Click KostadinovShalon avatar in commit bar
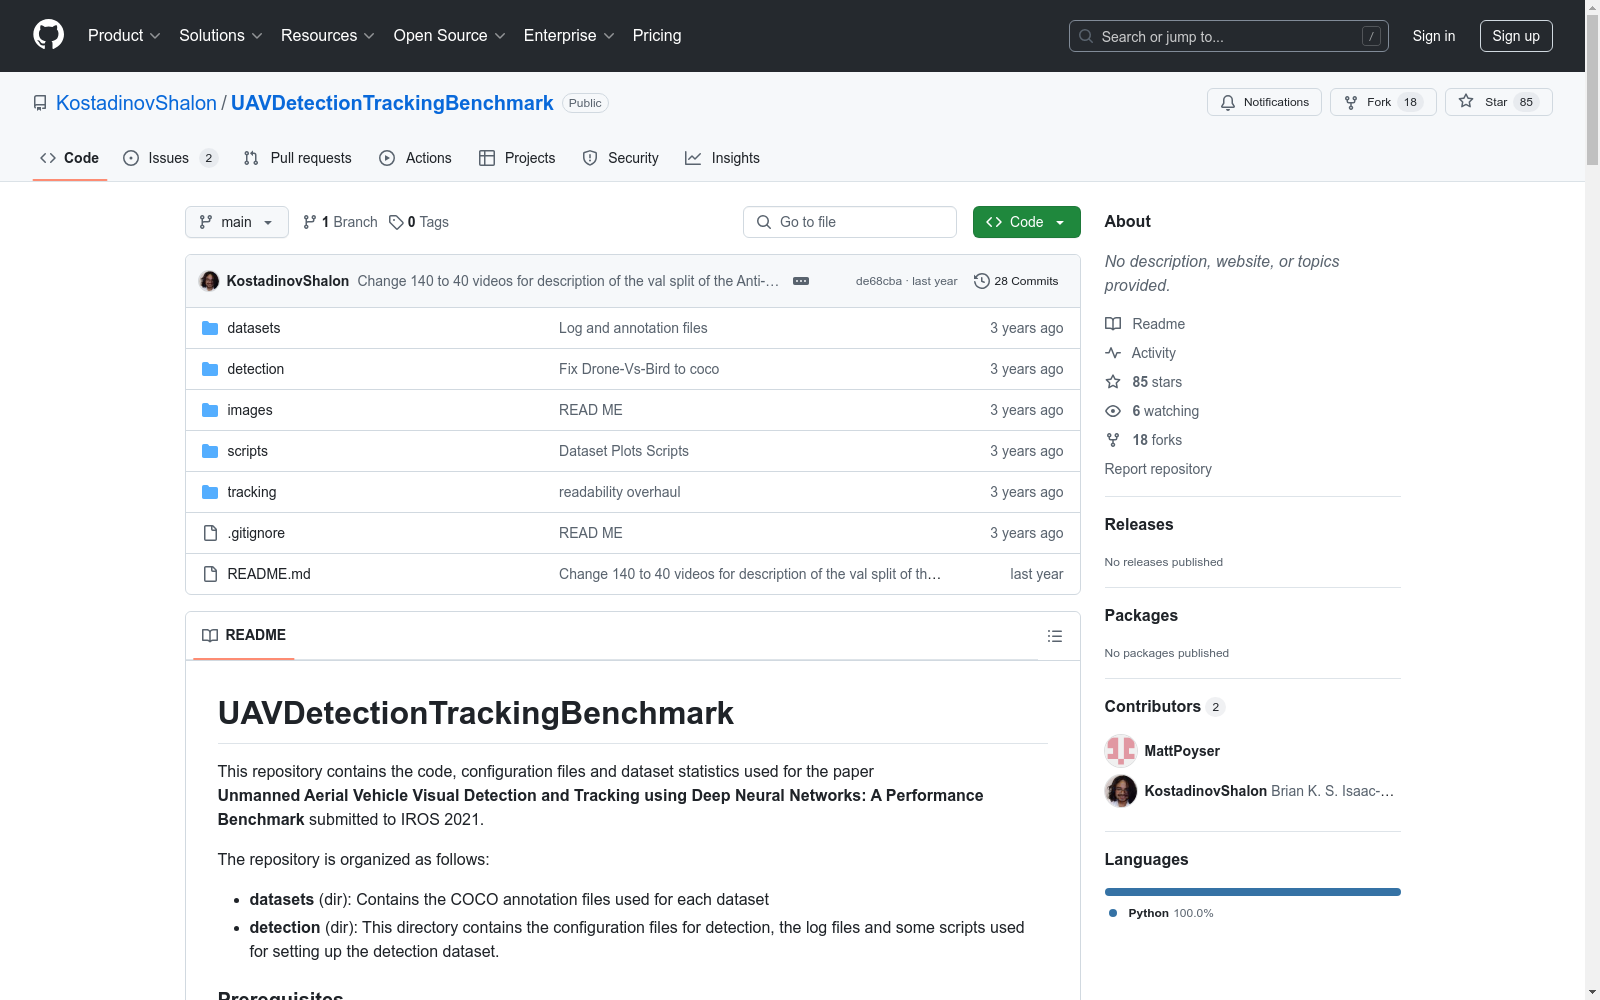Image resolution: width=1600 pixels, height=1000 pixels. (209, 281)
